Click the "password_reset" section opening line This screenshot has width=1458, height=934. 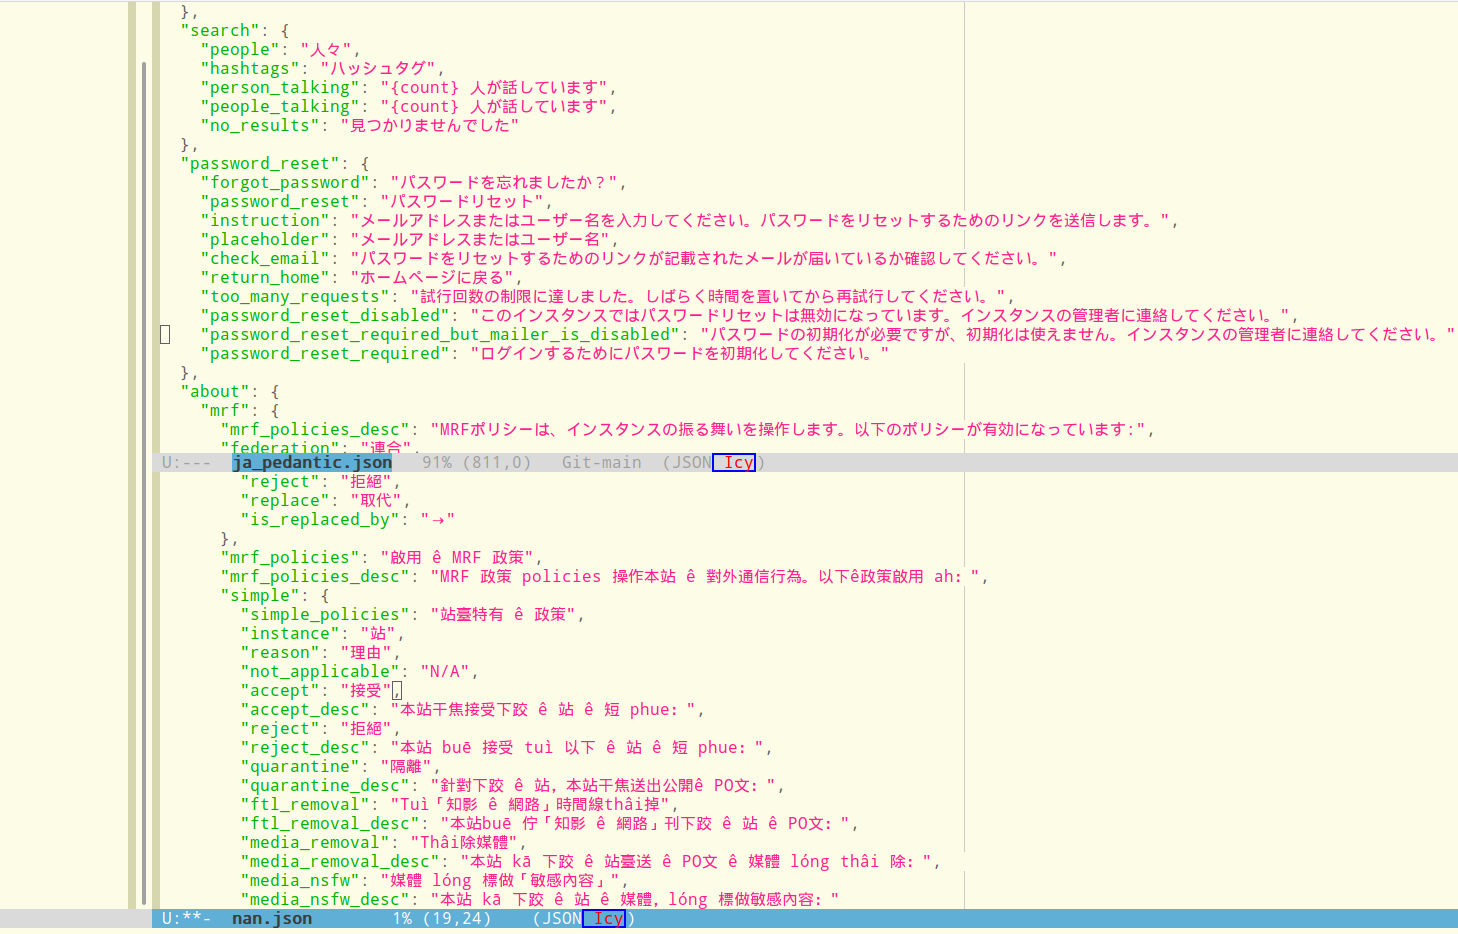(260, 163)
